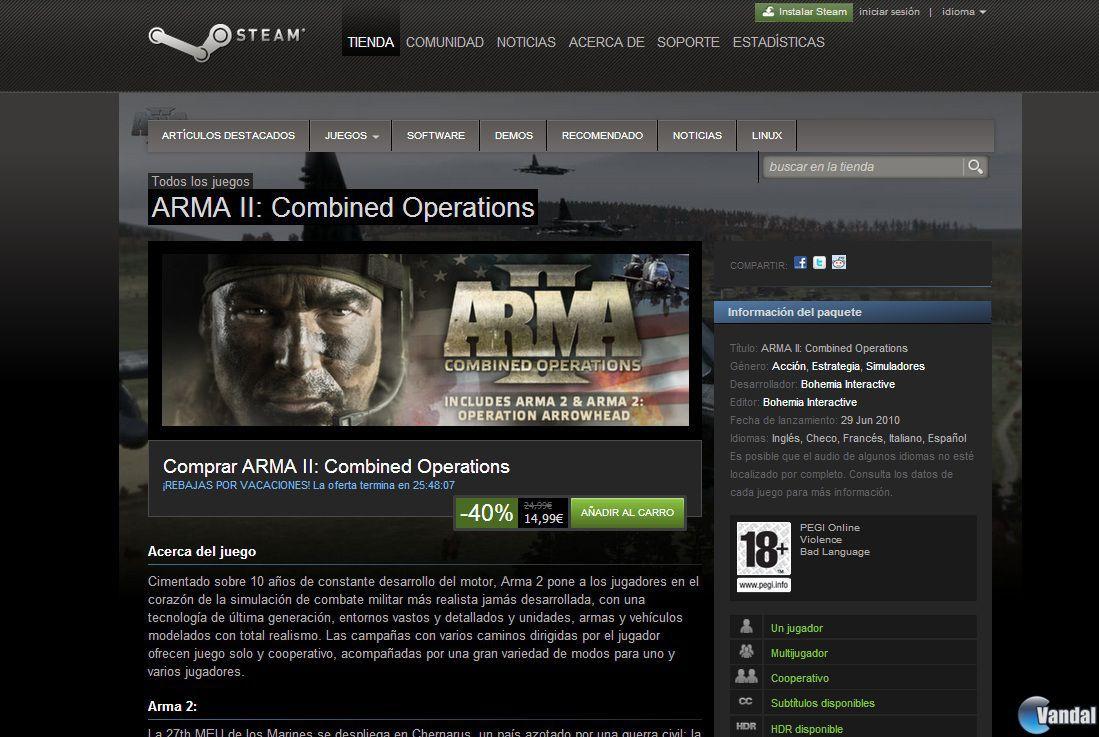1099x737 pixels.
Task: Click the -40% discount badge
Action: point(486,512)
